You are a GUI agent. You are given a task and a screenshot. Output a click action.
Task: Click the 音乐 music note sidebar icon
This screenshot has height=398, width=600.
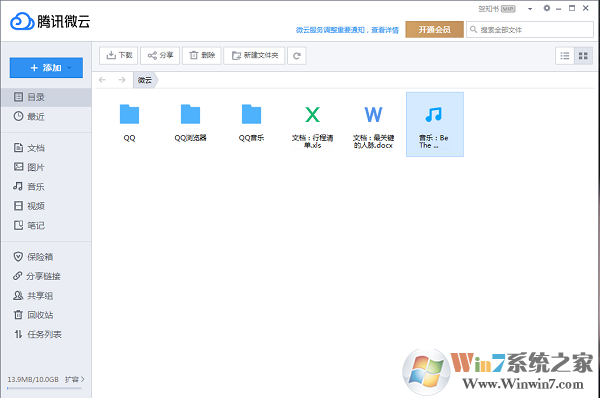pyautogui.click(x=18, y=186)
